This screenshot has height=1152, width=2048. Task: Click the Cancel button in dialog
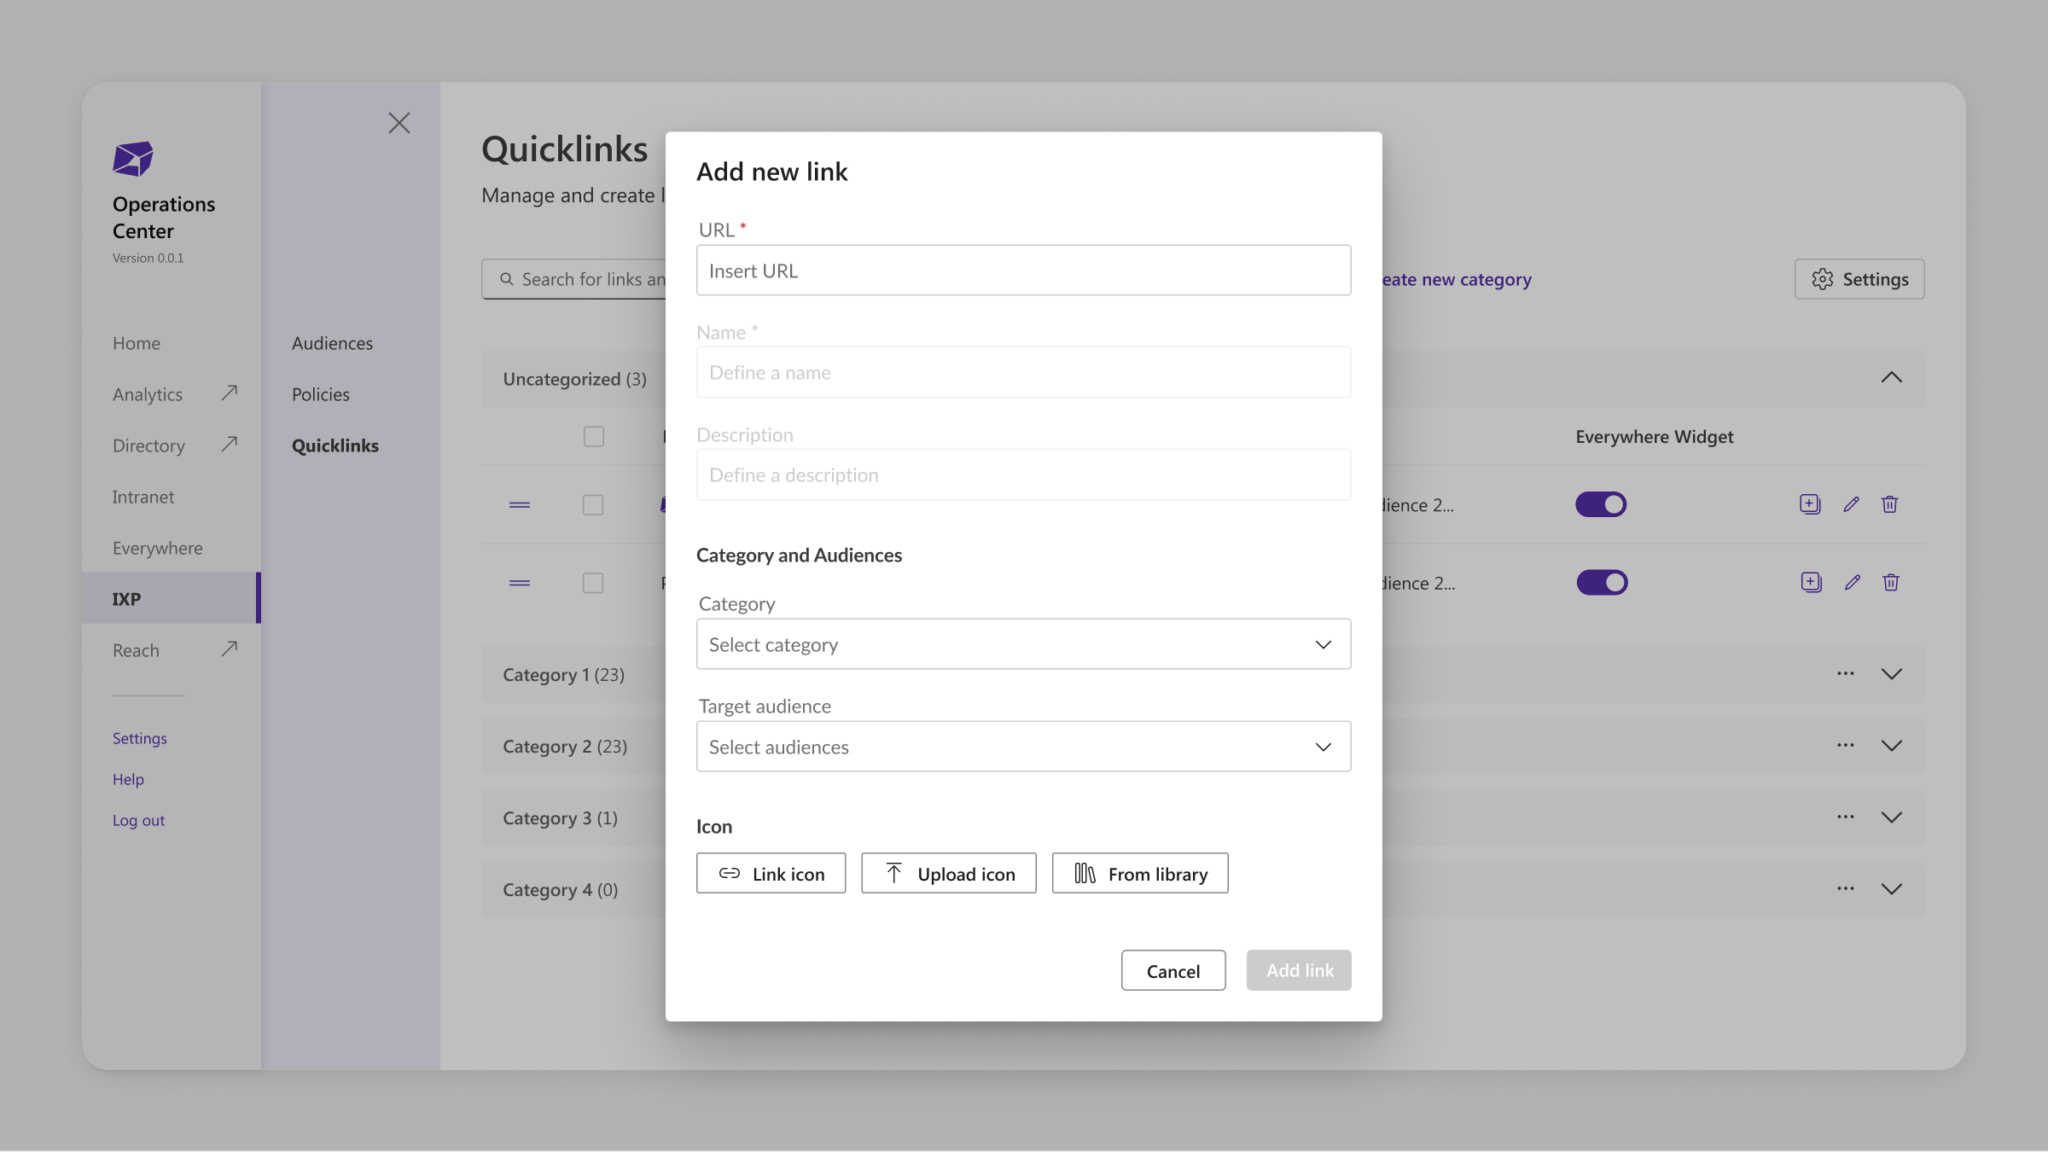1173,969
